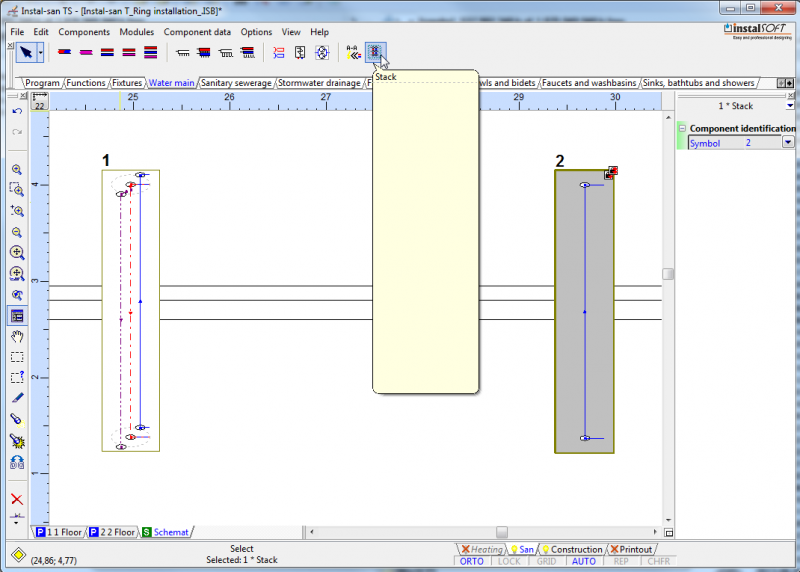Select the arrow pointer selection tool
This screenshot has width=800, height=572.
coord(26,52)
